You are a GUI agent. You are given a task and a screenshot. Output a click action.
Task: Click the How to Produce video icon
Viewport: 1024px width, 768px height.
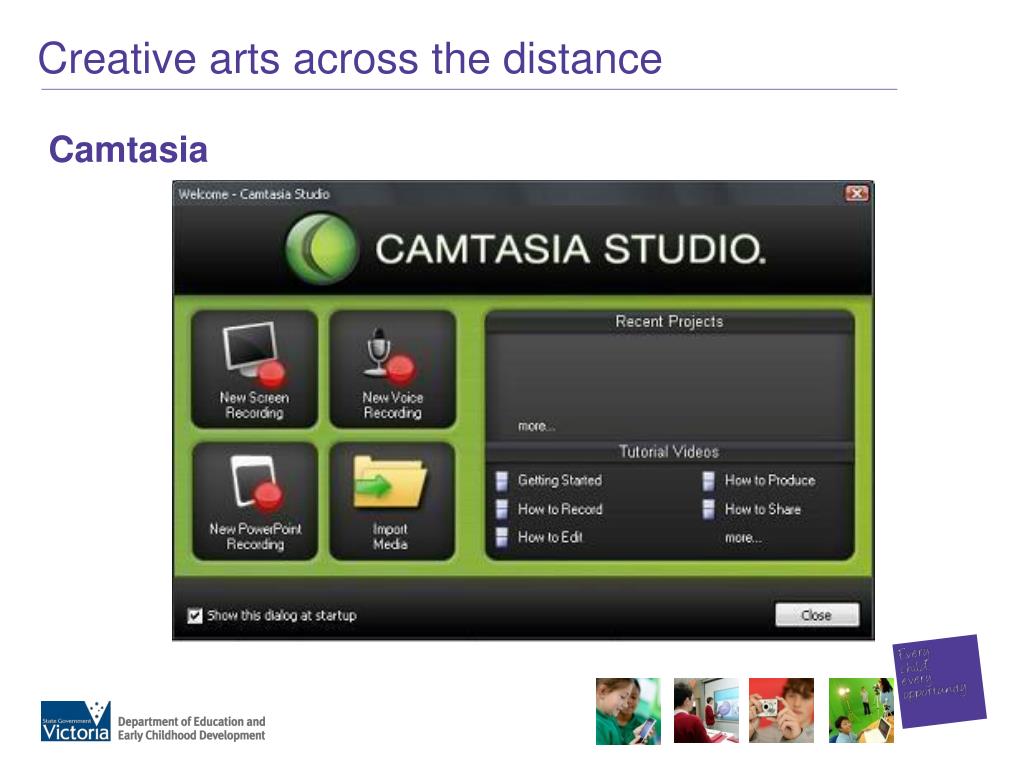(x=709, y=481)
